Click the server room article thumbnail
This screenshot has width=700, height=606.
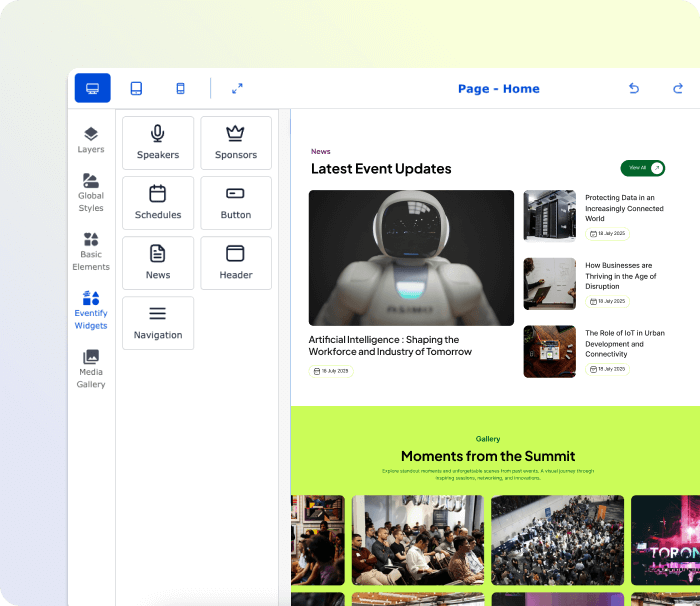pos(550,216)
